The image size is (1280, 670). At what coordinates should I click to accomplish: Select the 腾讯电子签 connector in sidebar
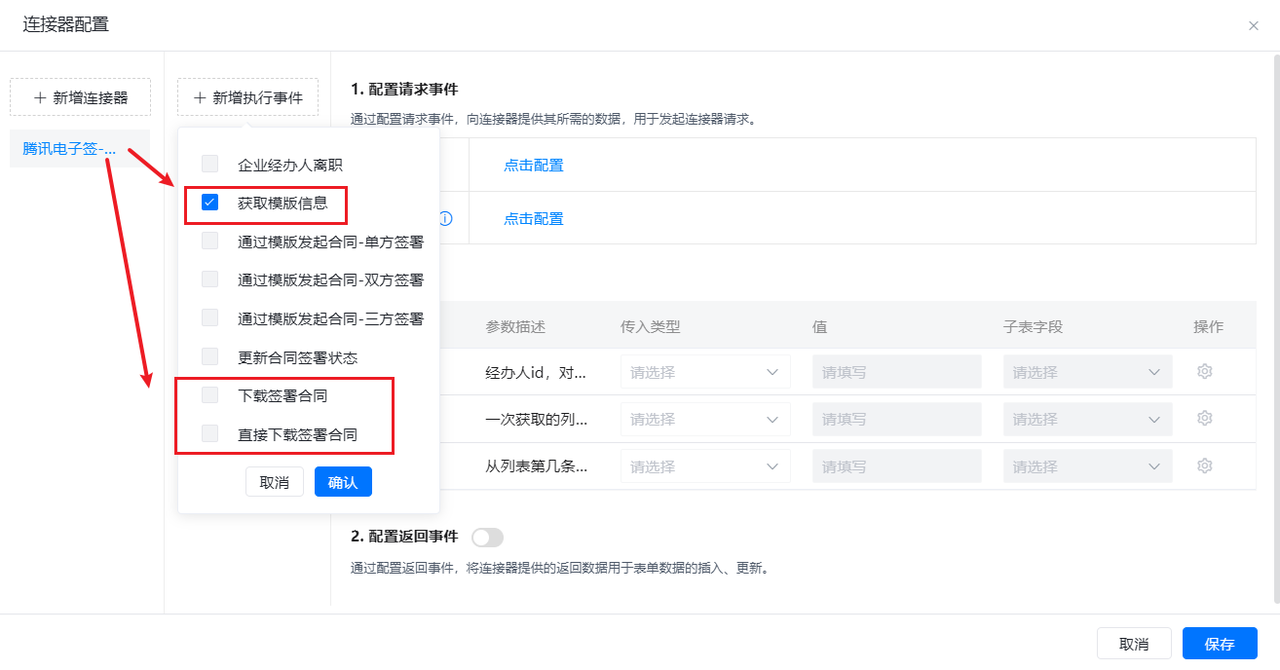click(70, 149)
